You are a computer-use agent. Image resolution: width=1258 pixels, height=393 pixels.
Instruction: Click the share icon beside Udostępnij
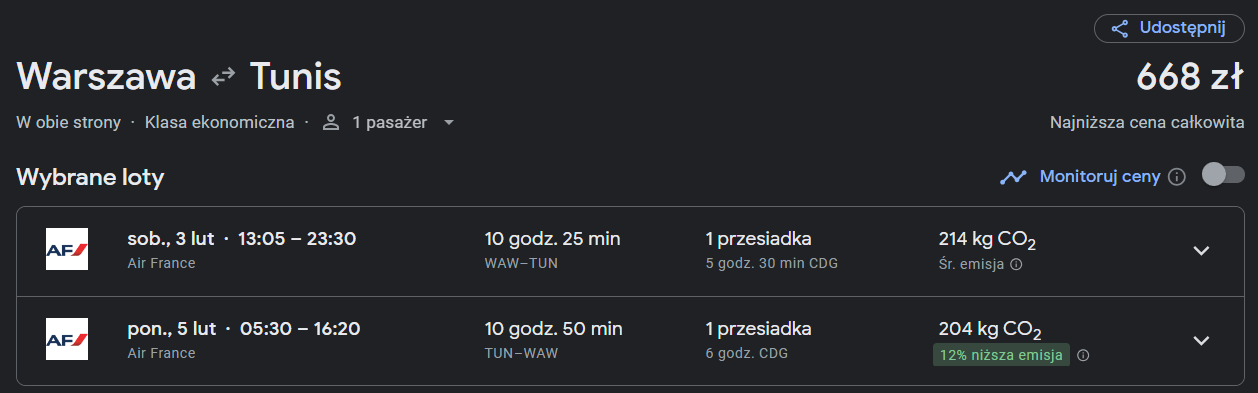(x=1120, y=28)
